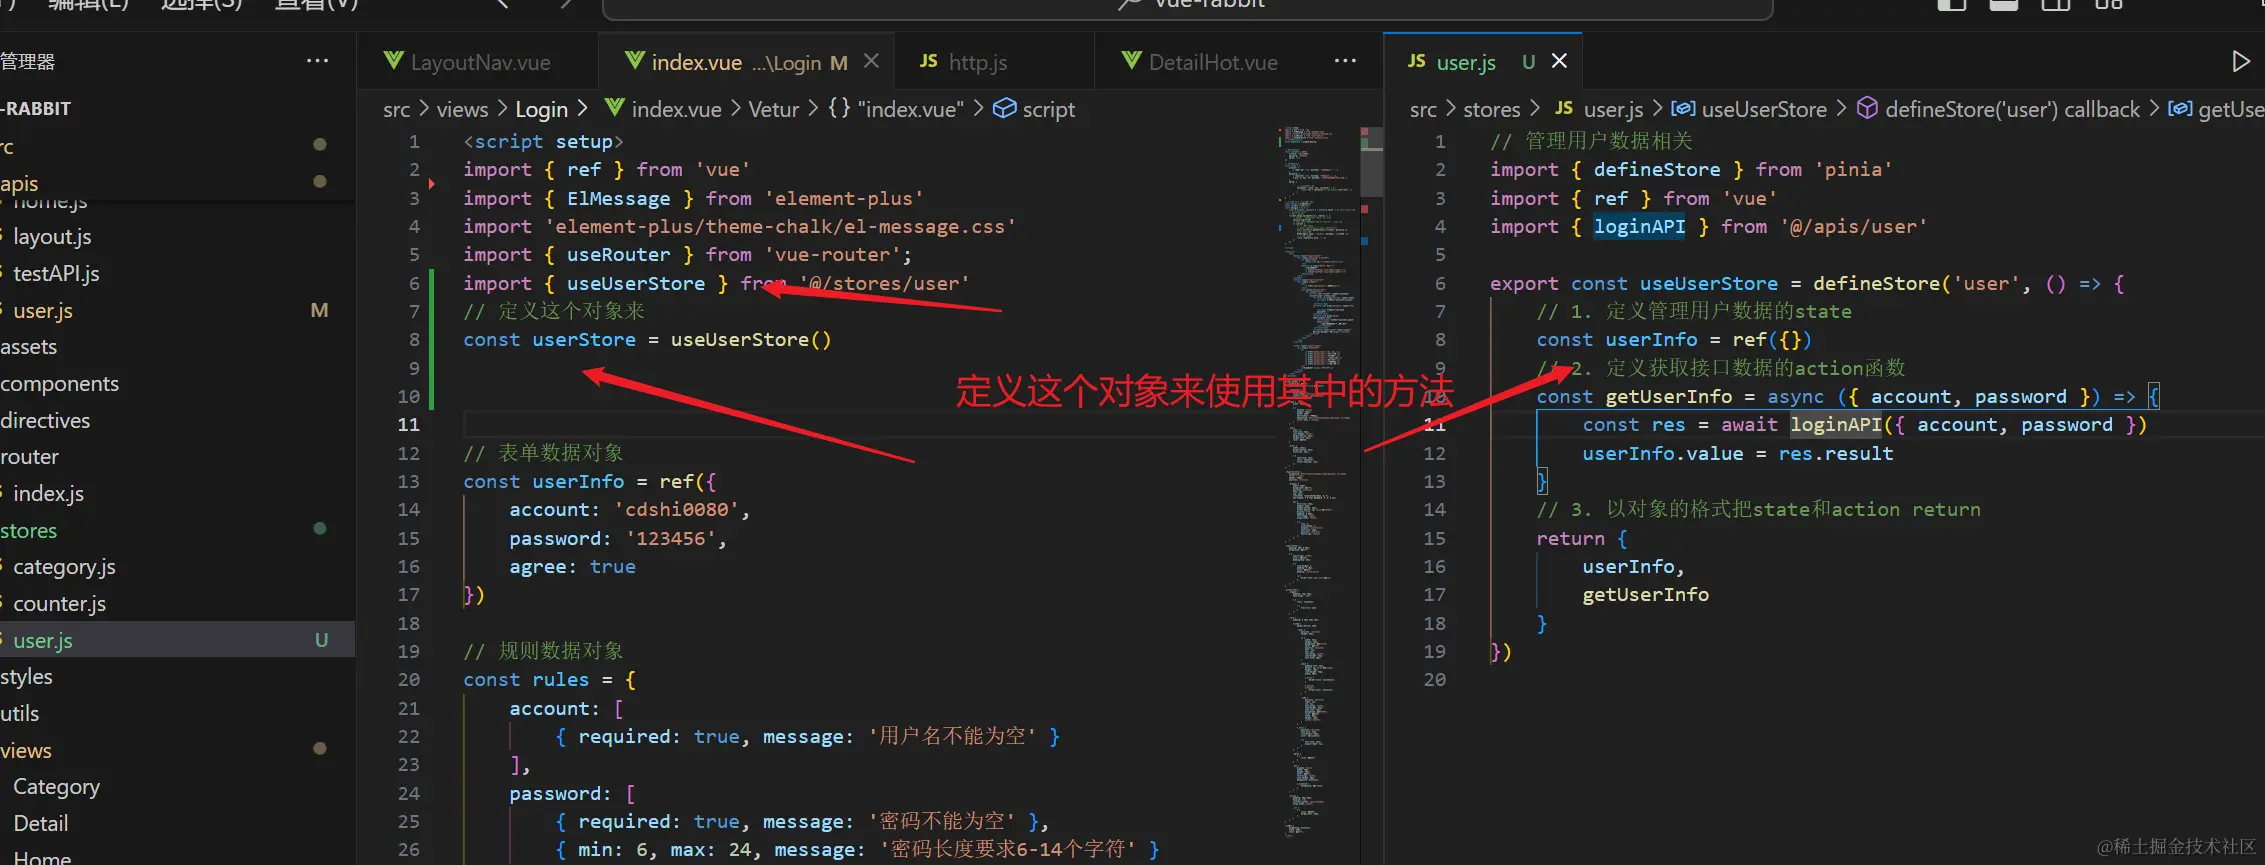Toggle primary sidebar layout icon in title bar

(x=1951, y=4)
